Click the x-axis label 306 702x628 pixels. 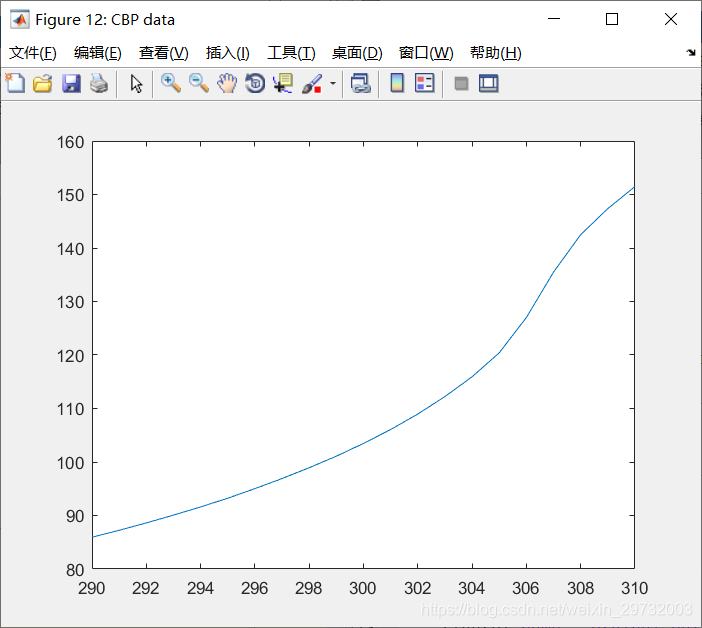(526, 588)
